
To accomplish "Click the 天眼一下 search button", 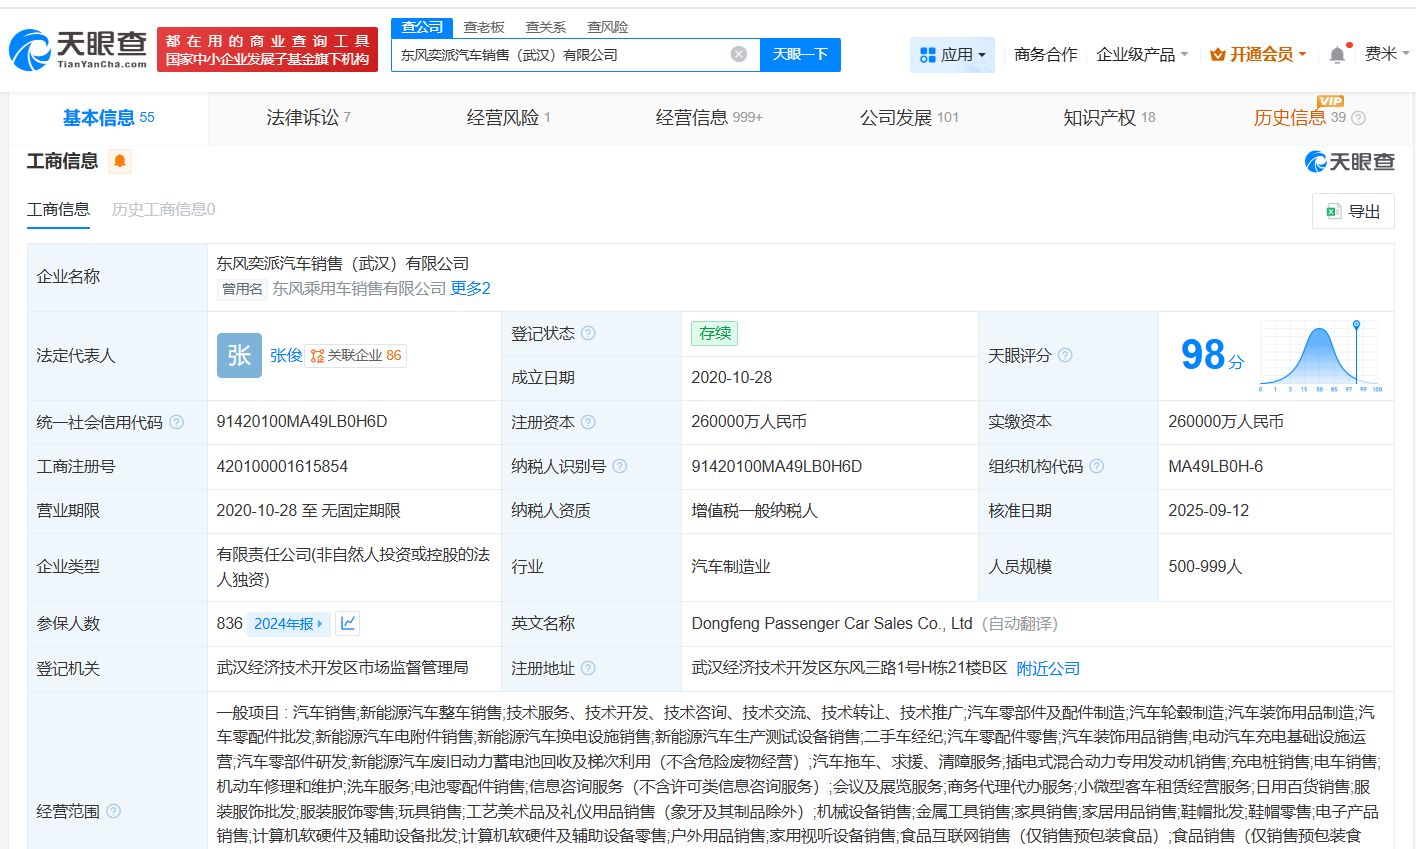I will pyautogui.click(x=800, y=55).
